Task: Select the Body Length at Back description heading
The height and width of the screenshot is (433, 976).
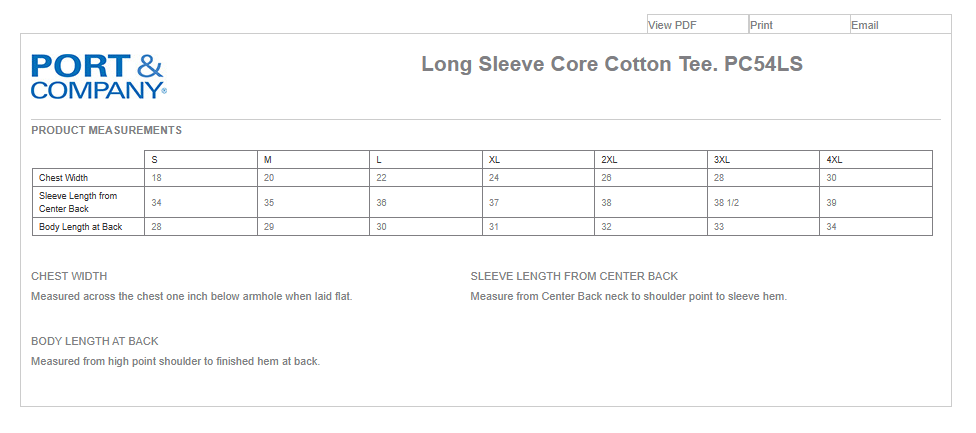Action: click(x=95, y=341)
